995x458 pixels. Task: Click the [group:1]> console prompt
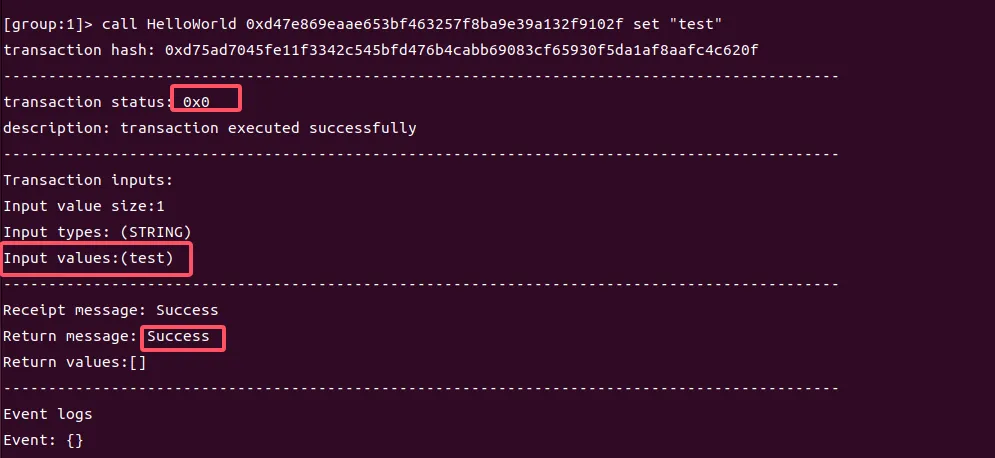pos(48,24)
